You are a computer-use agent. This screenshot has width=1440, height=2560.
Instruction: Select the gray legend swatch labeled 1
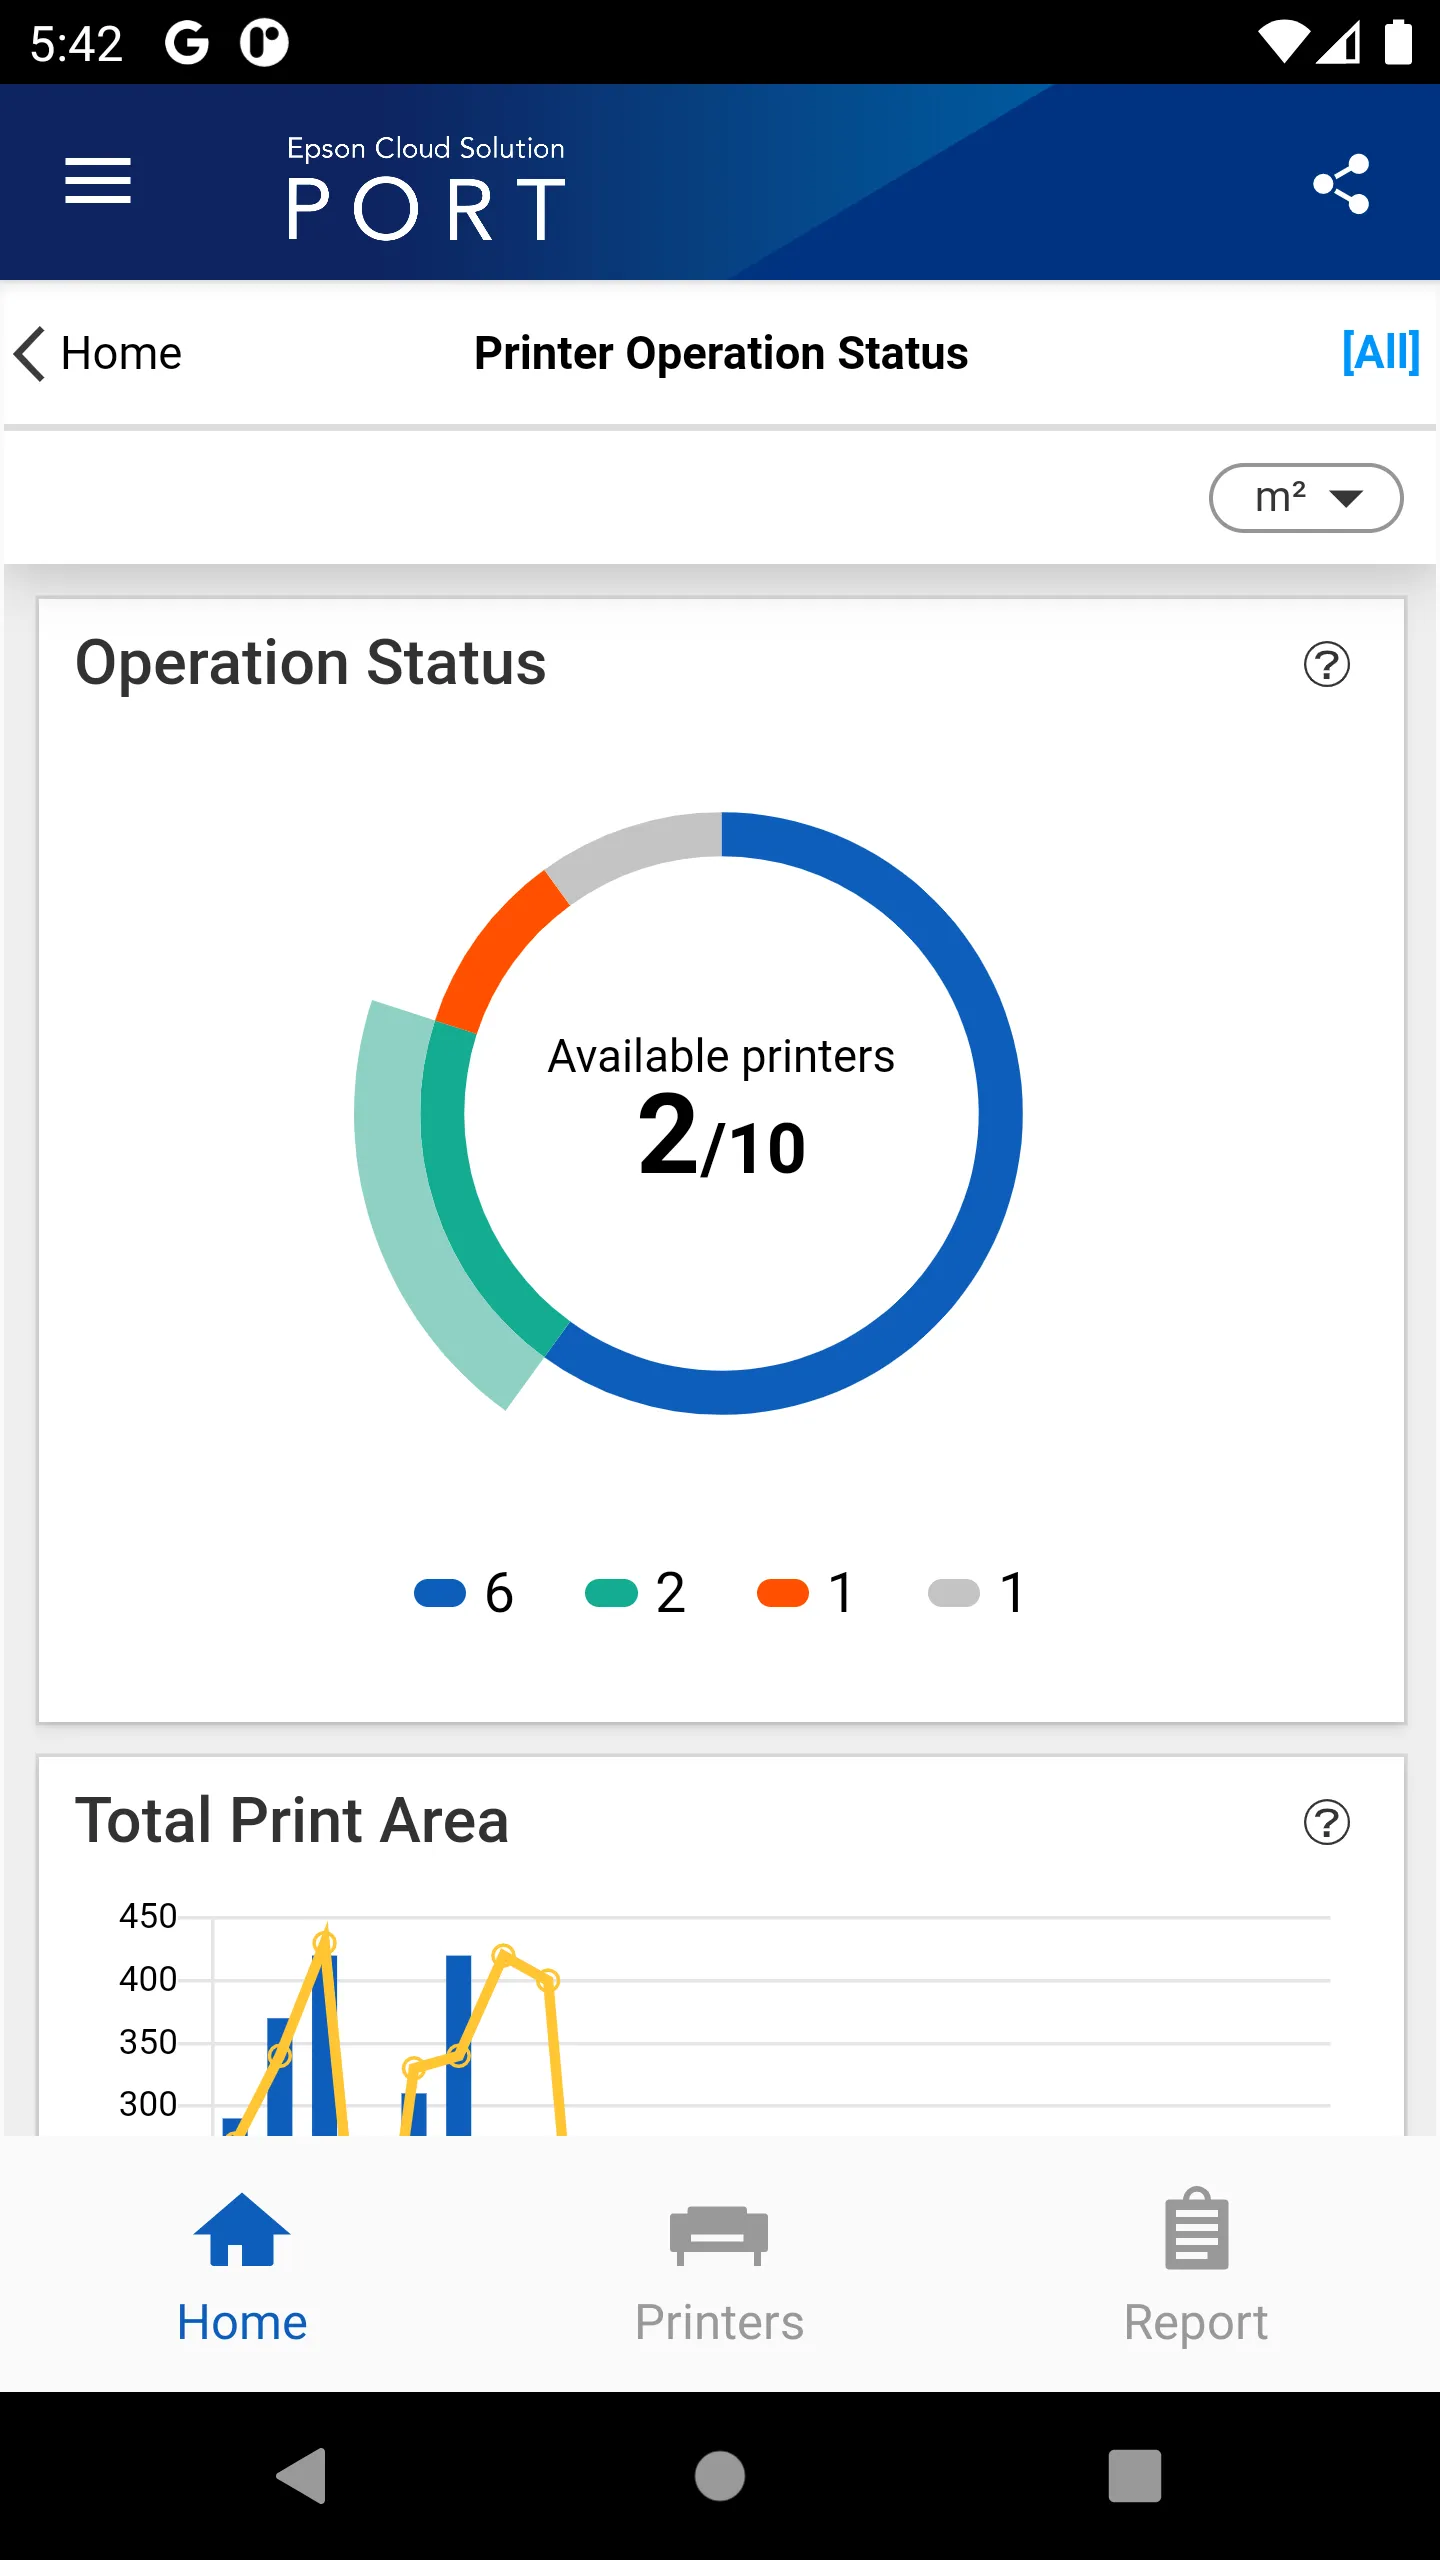(x=954, y=1593)
